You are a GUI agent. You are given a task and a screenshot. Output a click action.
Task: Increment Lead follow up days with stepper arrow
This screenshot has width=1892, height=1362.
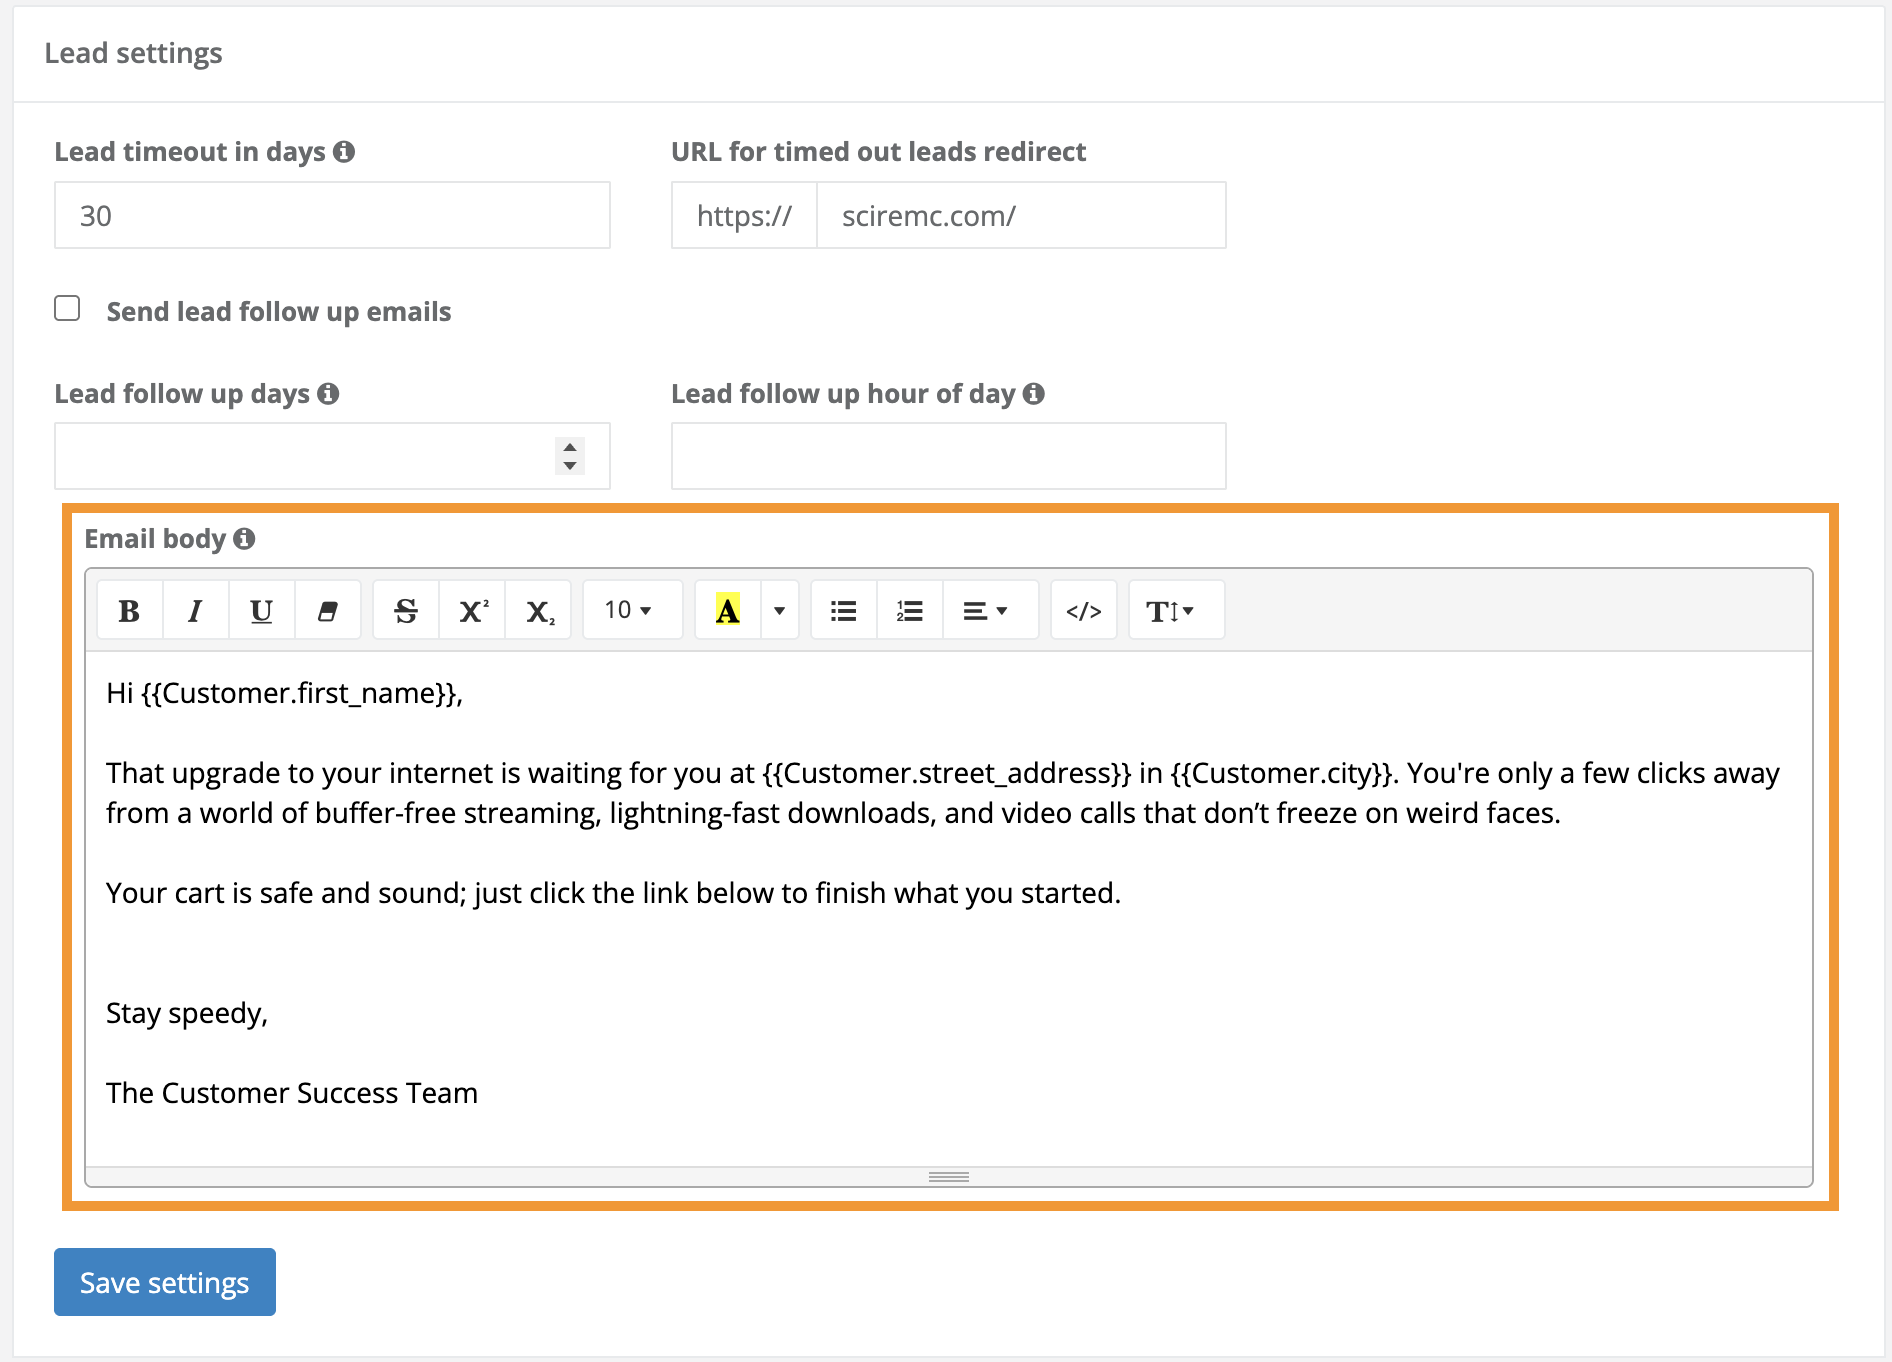click(568, 448)
